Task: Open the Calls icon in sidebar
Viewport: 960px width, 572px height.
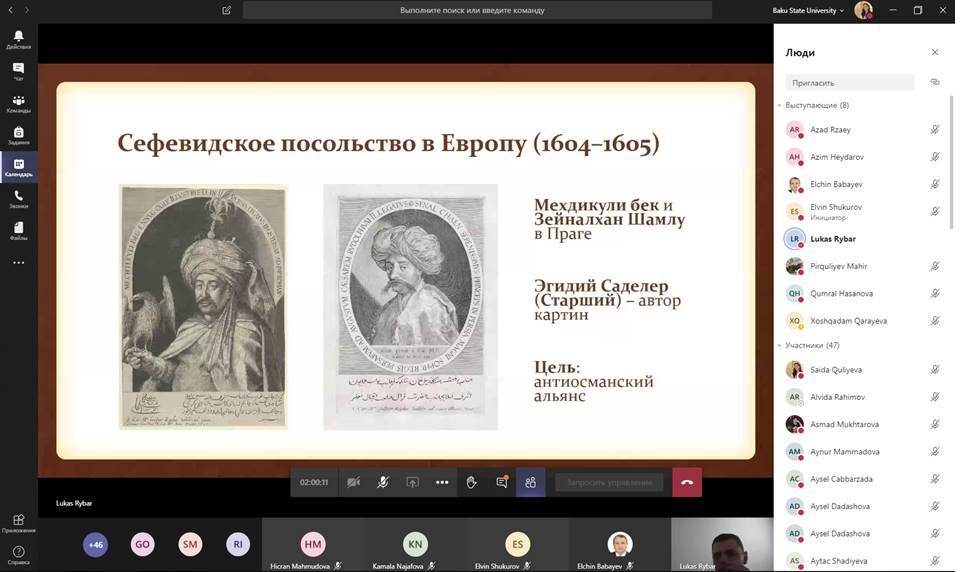Action: pos(18,198)
